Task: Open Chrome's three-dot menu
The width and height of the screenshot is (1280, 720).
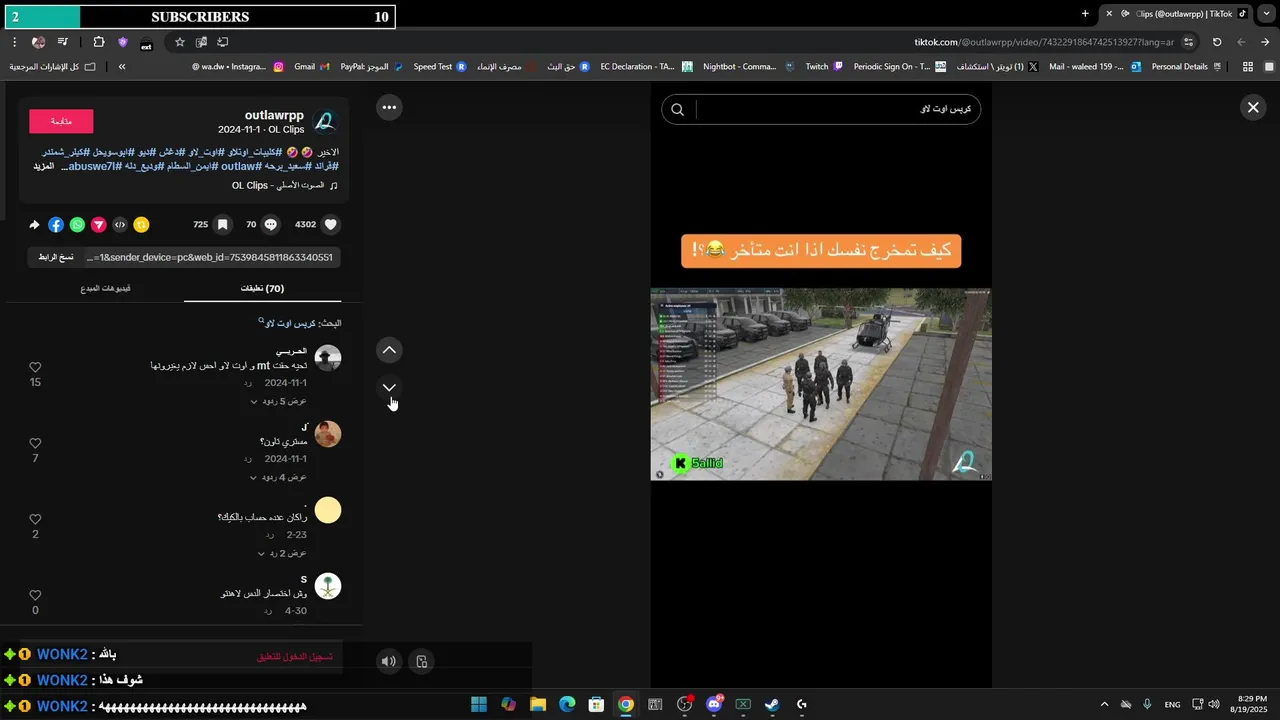Action: pos(14,42)
